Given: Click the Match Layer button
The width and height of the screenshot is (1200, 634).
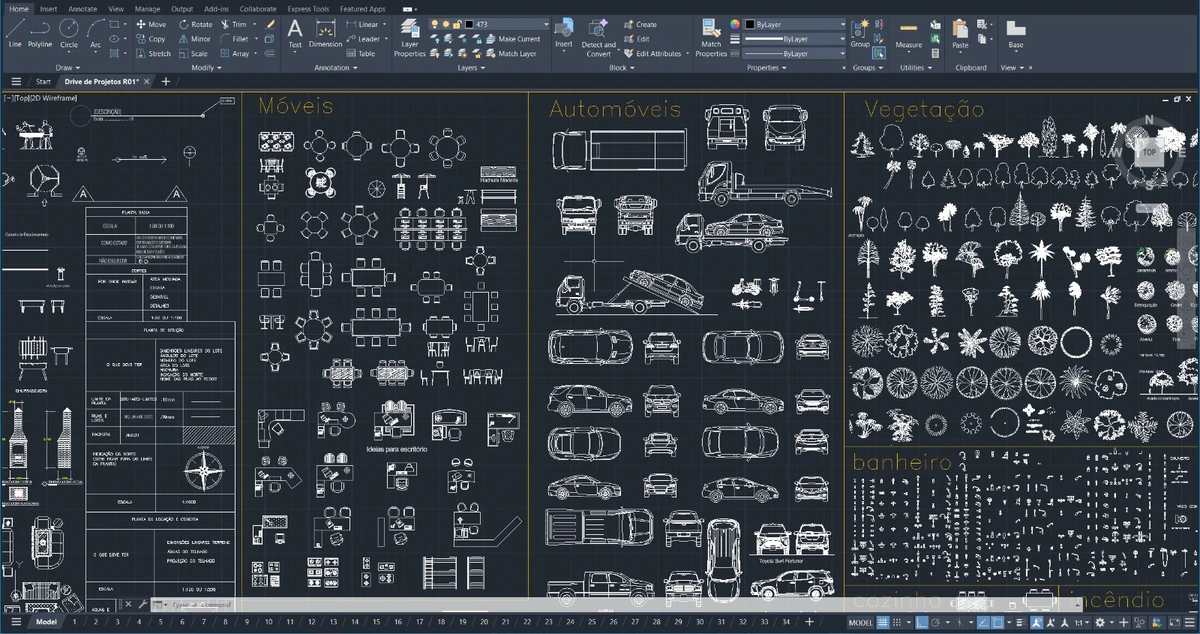Looking at the screenshot, I should (x=510, y=54).
